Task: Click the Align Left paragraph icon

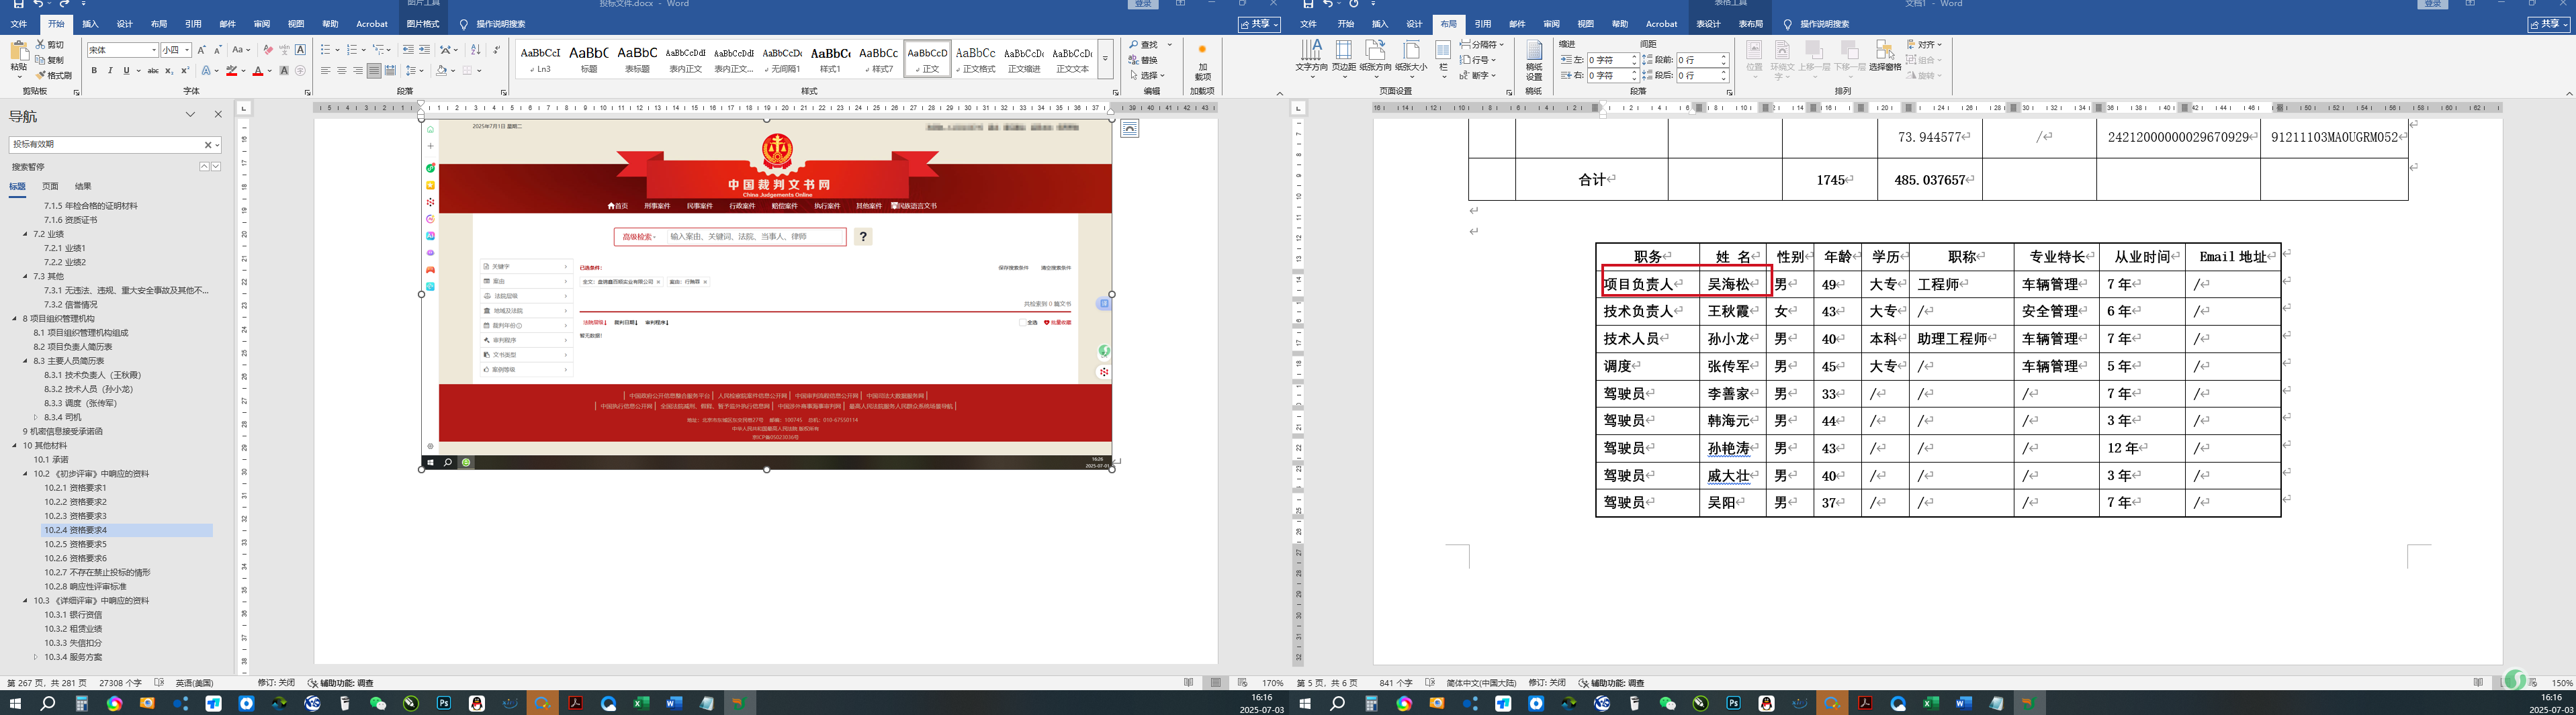Action: (x=325, y=71)
